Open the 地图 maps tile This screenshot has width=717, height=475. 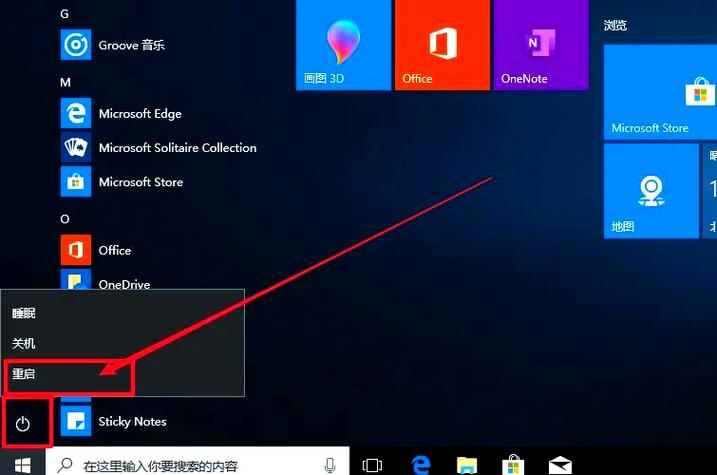coord(651,191)
